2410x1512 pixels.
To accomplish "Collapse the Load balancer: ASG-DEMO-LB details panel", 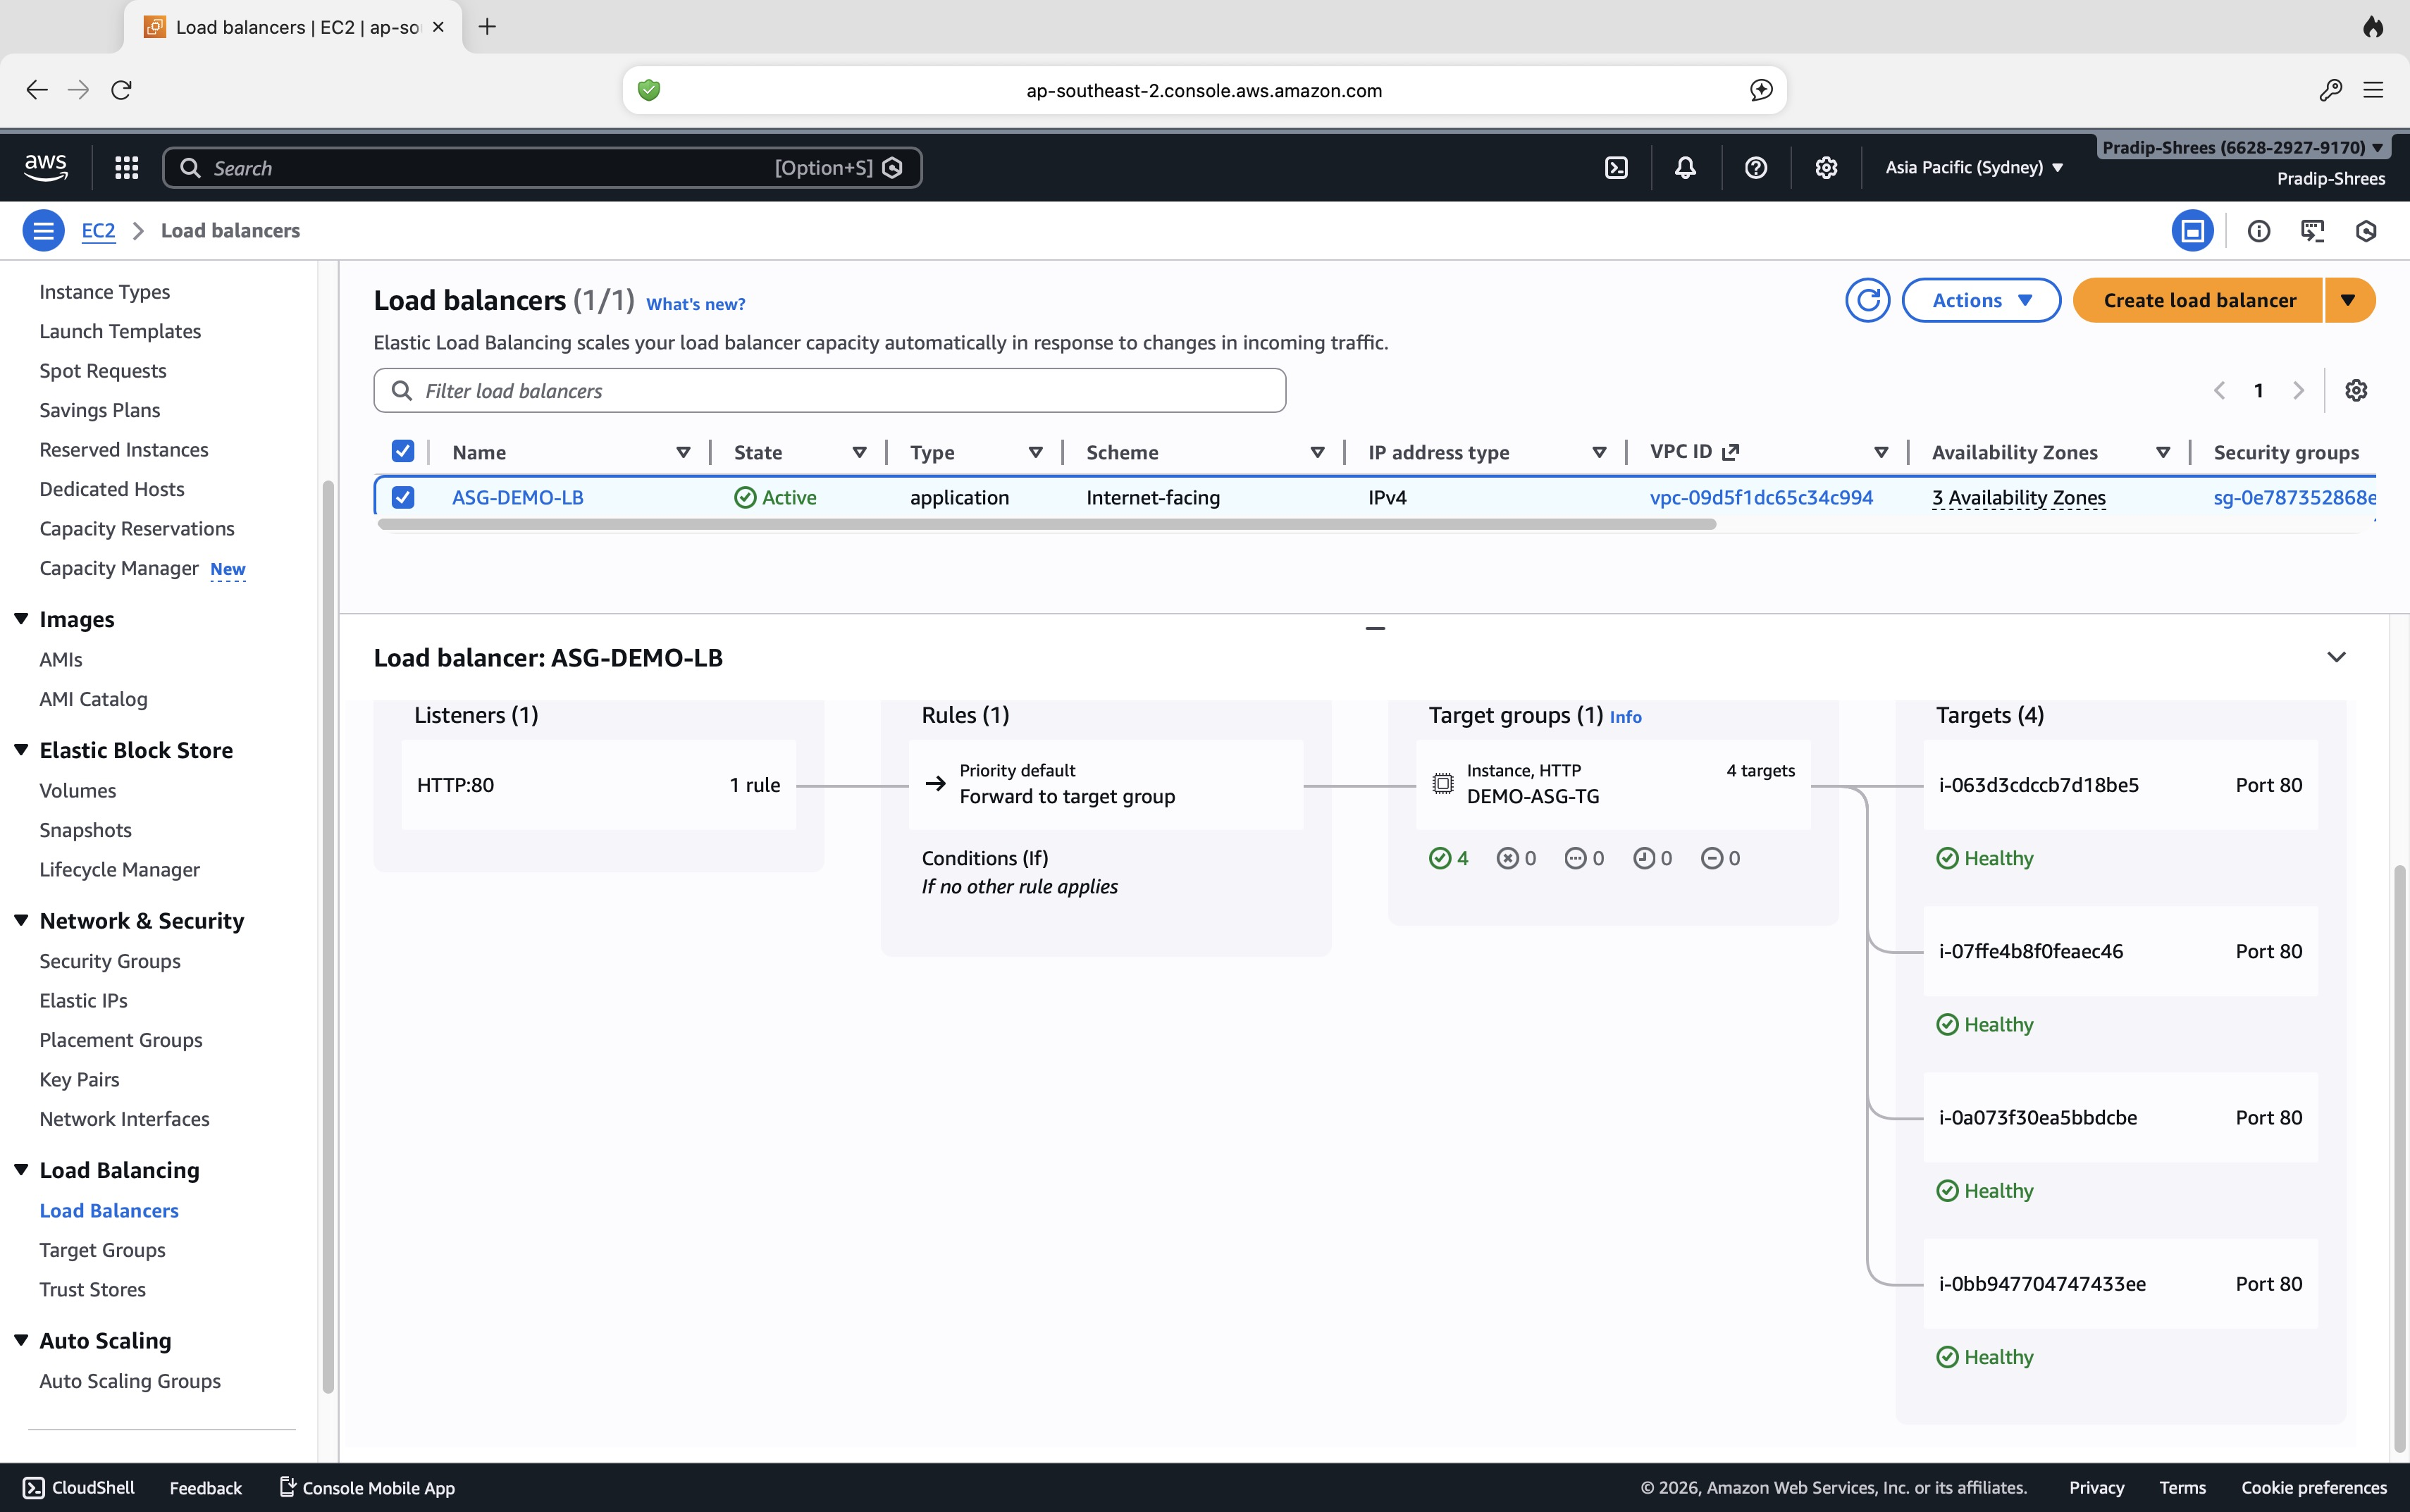I will 2337,657.
